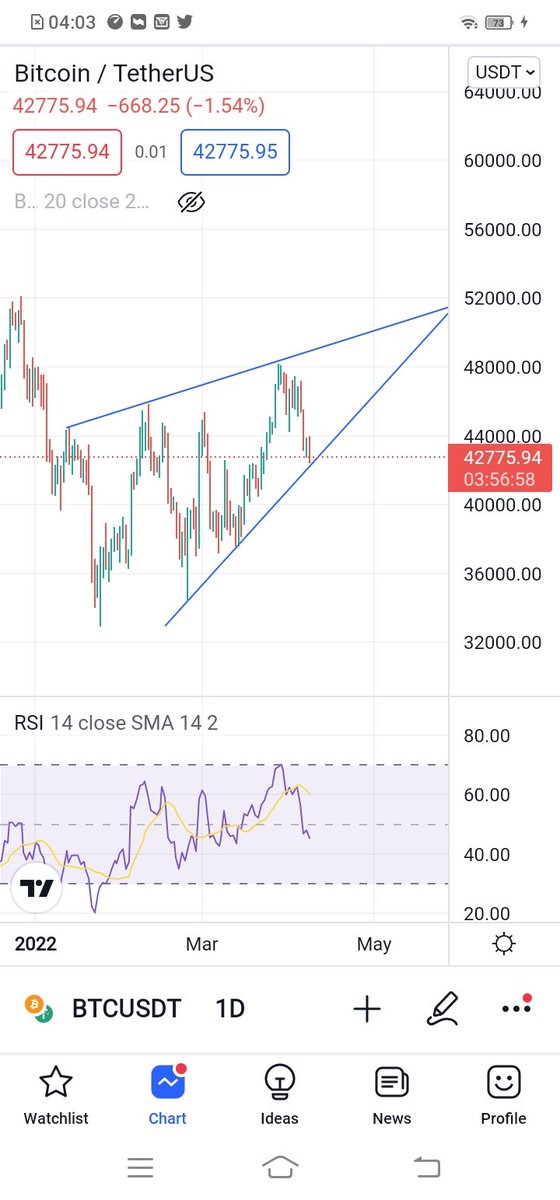Viewport: 560px width, 1200px height.
Task: Click the 56000.00 price axis label
Action: point(503,229)
